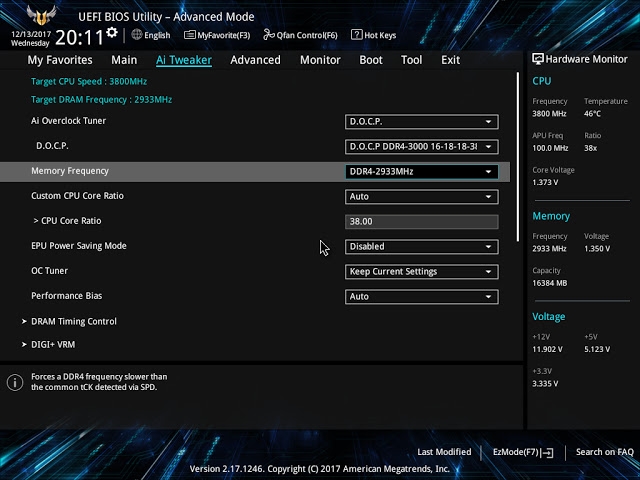Click the D.O.C.P. row label
The width and height of the screenshot is (640, 480).
click(52, 146)
